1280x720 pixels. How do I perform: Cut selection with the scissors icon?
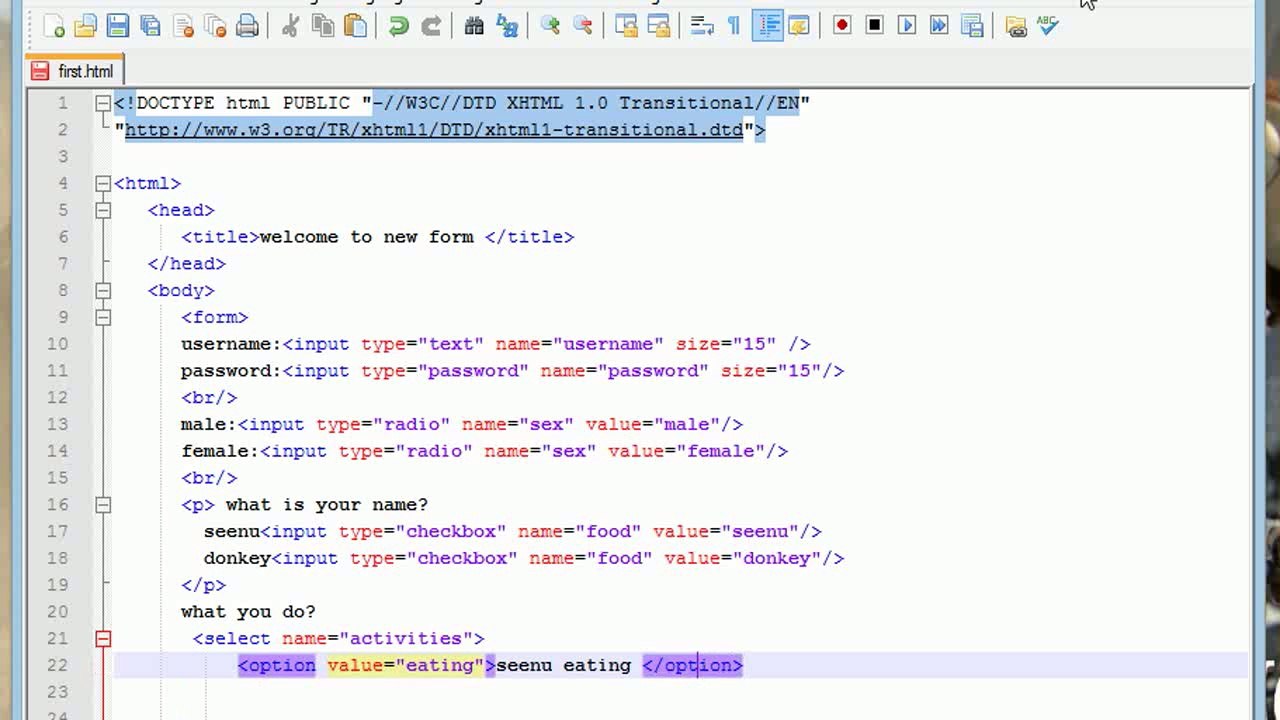290,26
